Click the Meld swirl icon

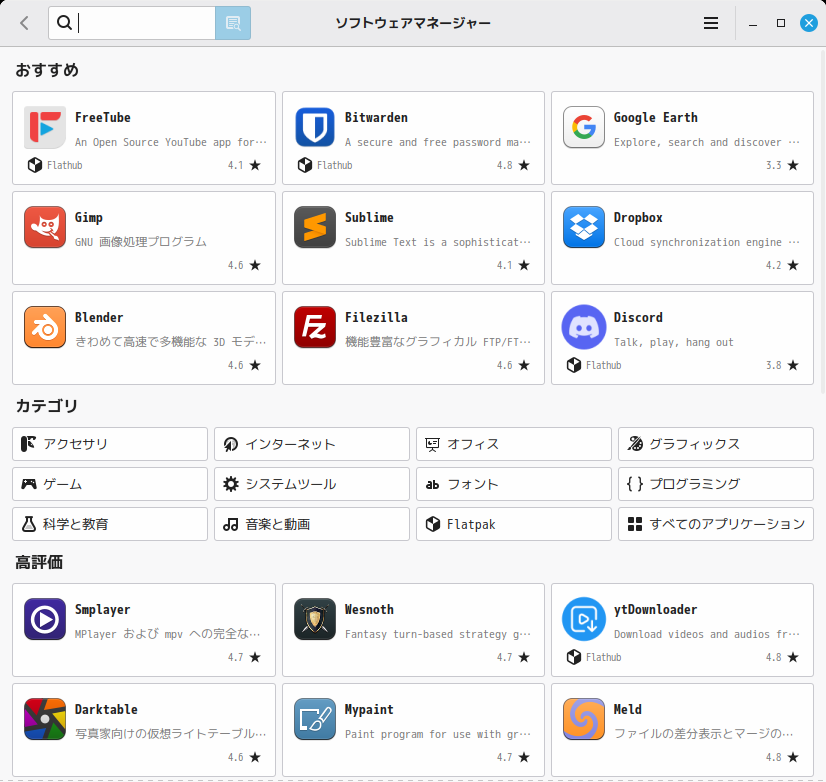click(584, 719)
